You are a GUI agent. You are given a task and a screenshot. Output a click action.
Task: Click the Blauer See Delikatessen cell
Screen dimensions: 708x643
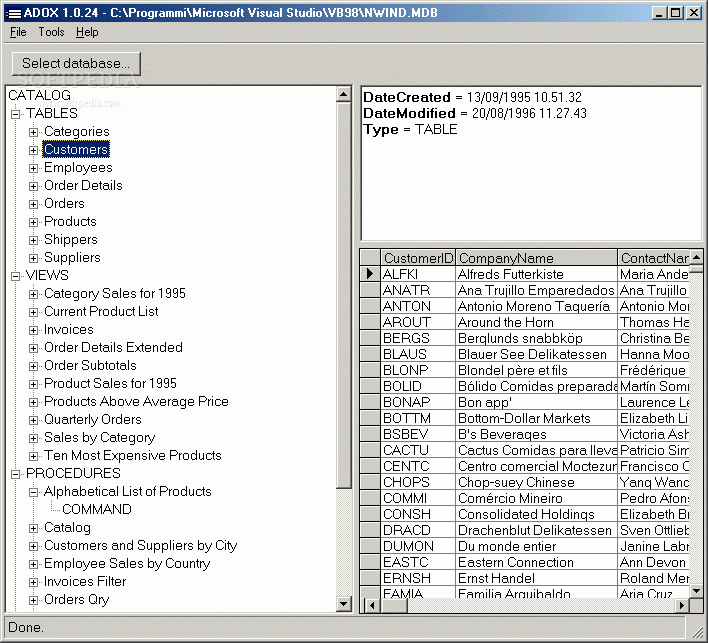[x=536, y=354]
